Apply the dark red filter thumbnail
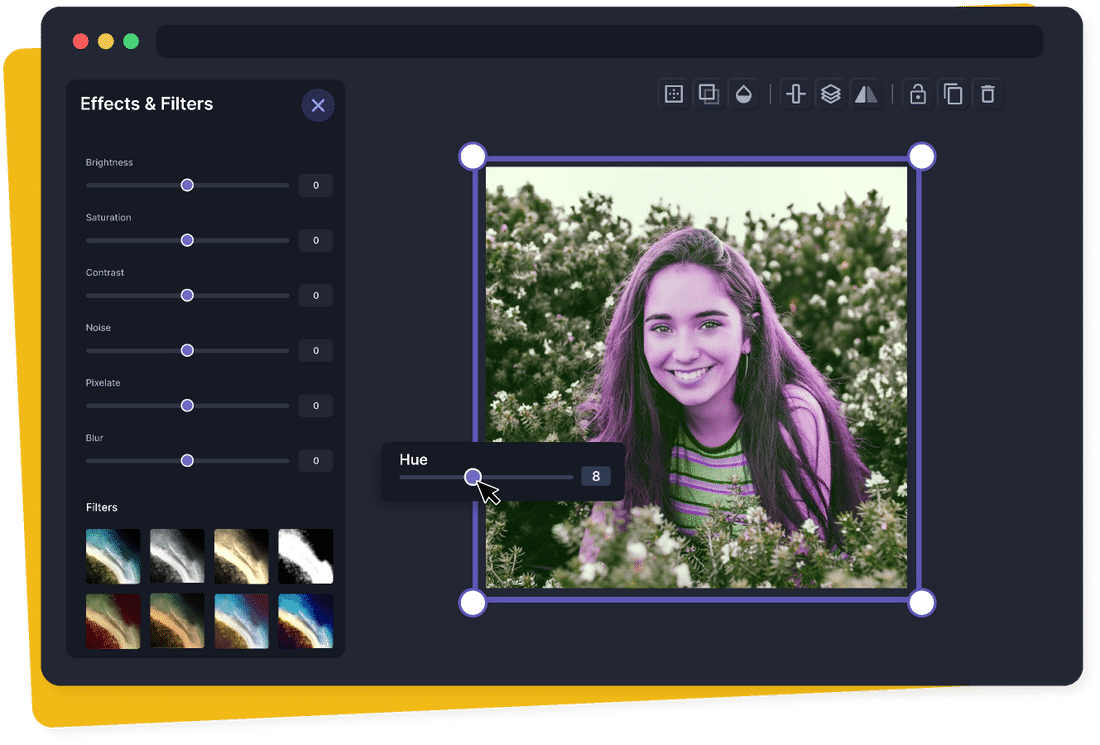The image size is (1100, 745). (x=113, y=621)
